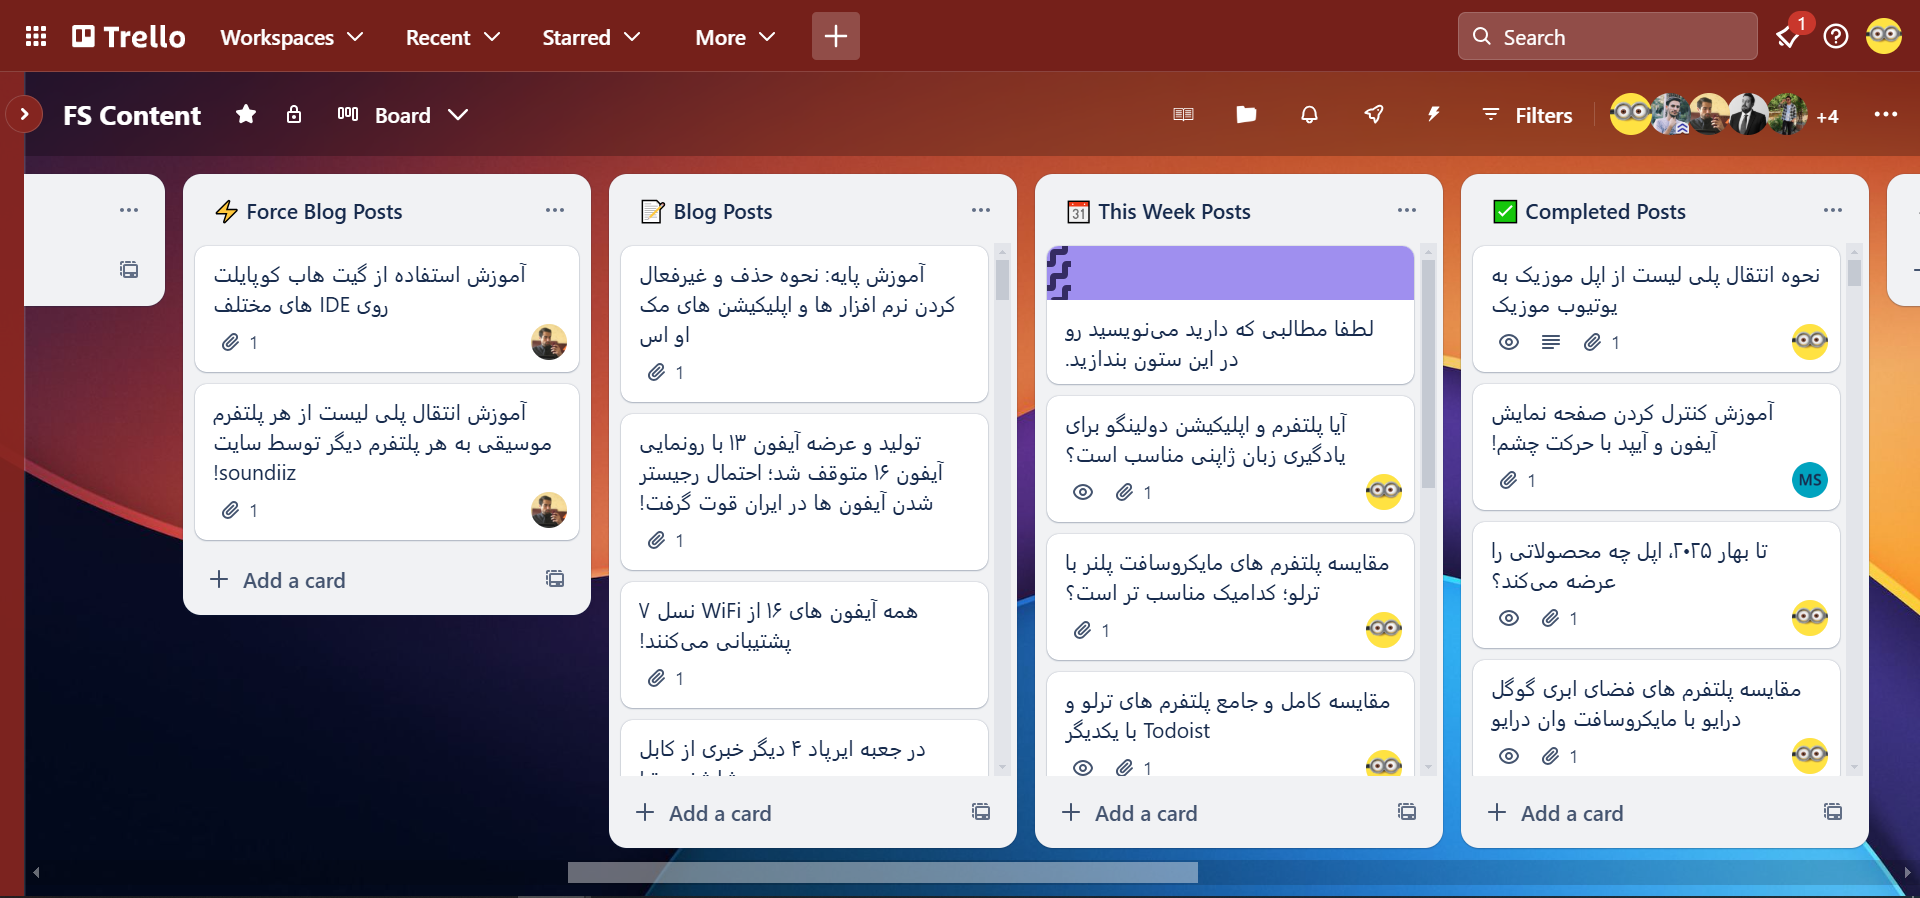Open leftmost partial list actions menu
Screen dimensions: 1920x898
(x=129, y=210)
